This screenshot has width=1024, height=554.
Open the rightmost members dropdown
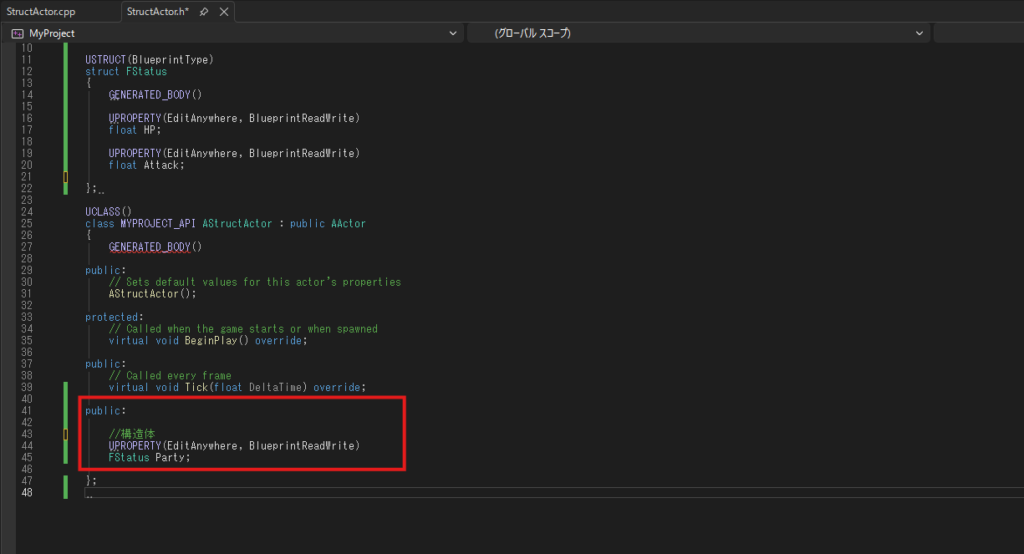(x=978, y=33)
